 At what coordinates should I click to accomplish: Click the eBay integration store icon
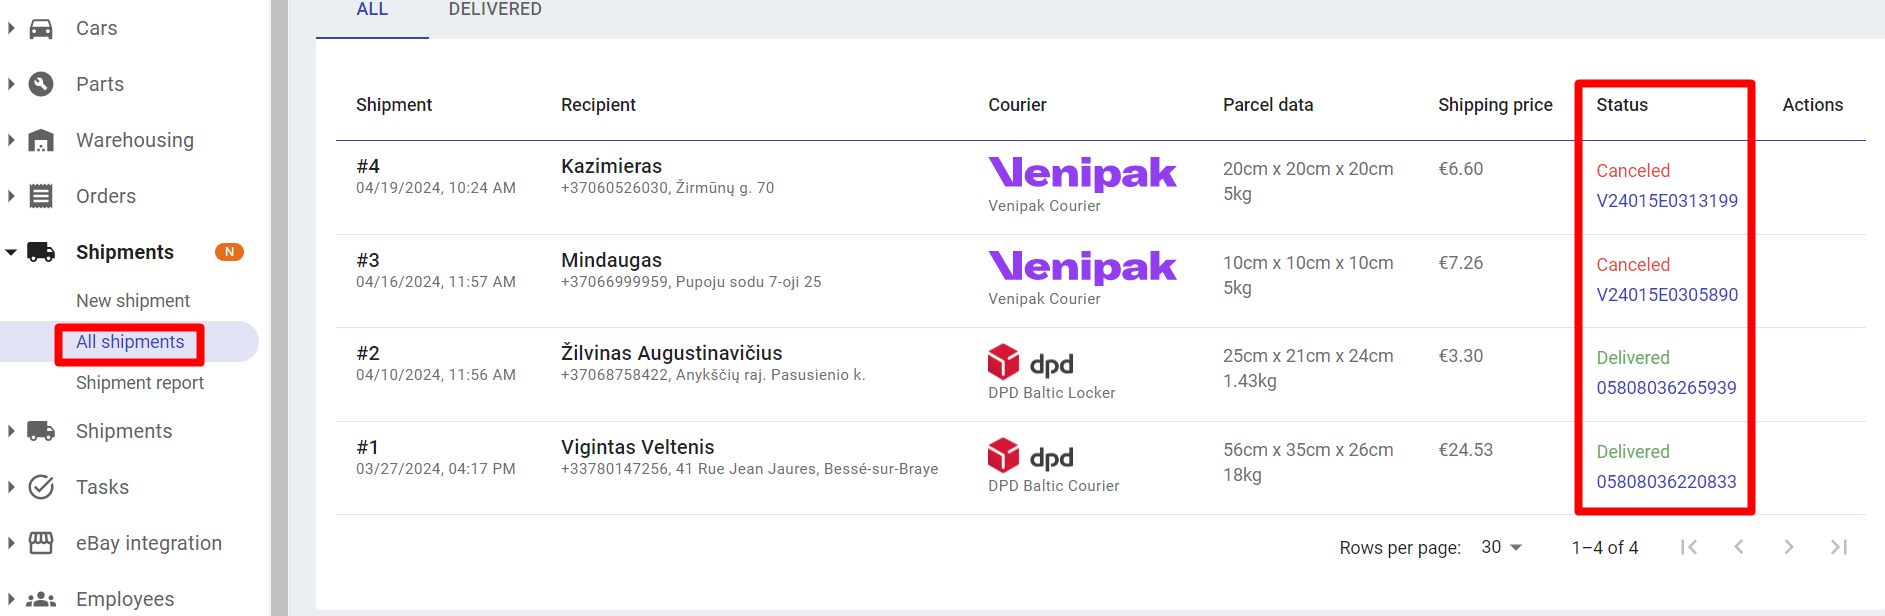point(41,543)
